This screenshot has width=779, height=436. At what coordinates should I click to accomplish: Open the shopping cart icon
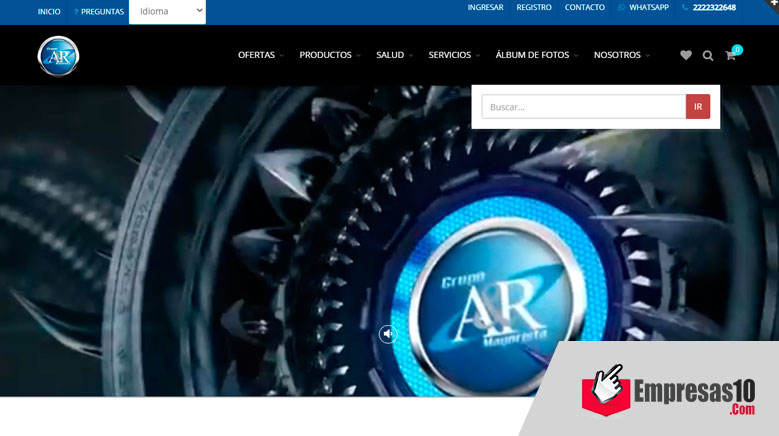pos(731,55)
